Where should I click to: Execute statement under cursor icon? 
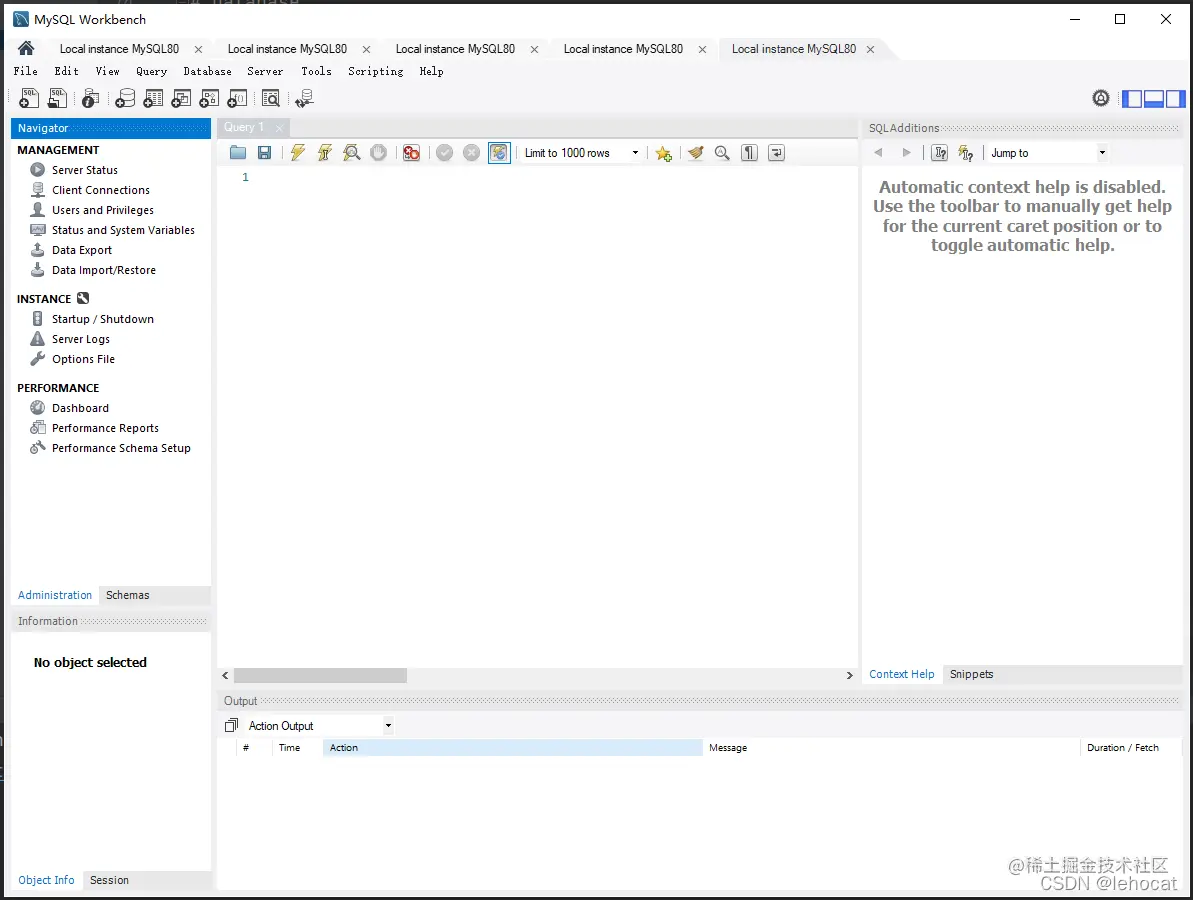tap(325, 153)
